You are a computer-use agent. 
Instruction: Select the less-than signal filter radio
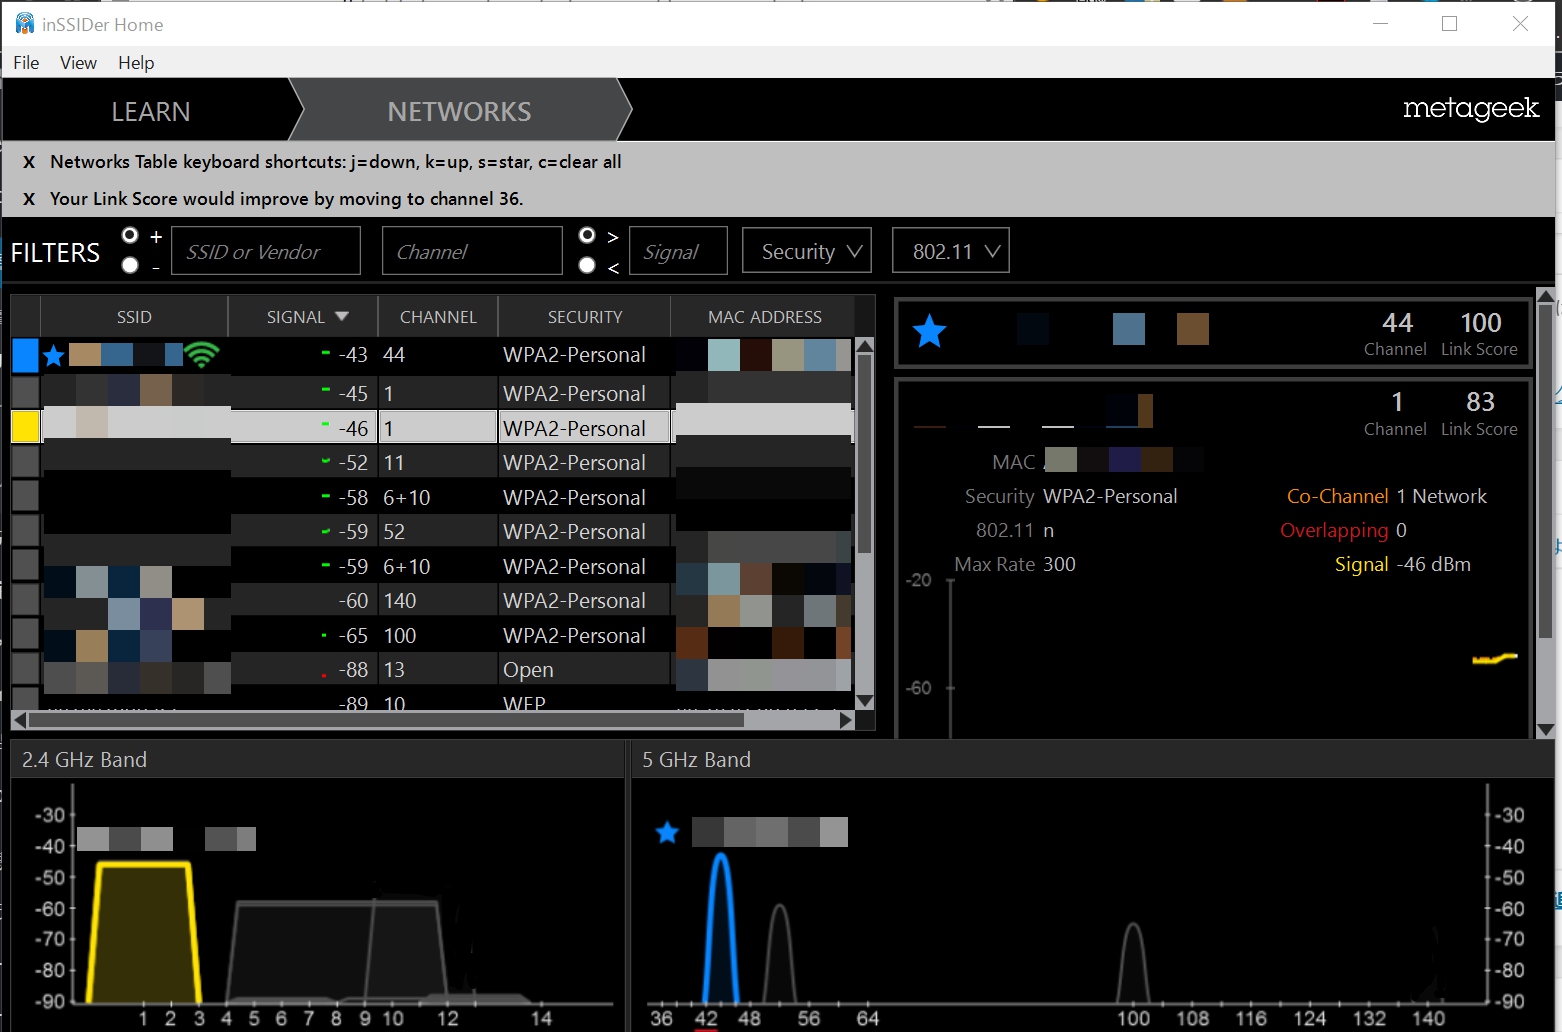click(x=587, y=265)
